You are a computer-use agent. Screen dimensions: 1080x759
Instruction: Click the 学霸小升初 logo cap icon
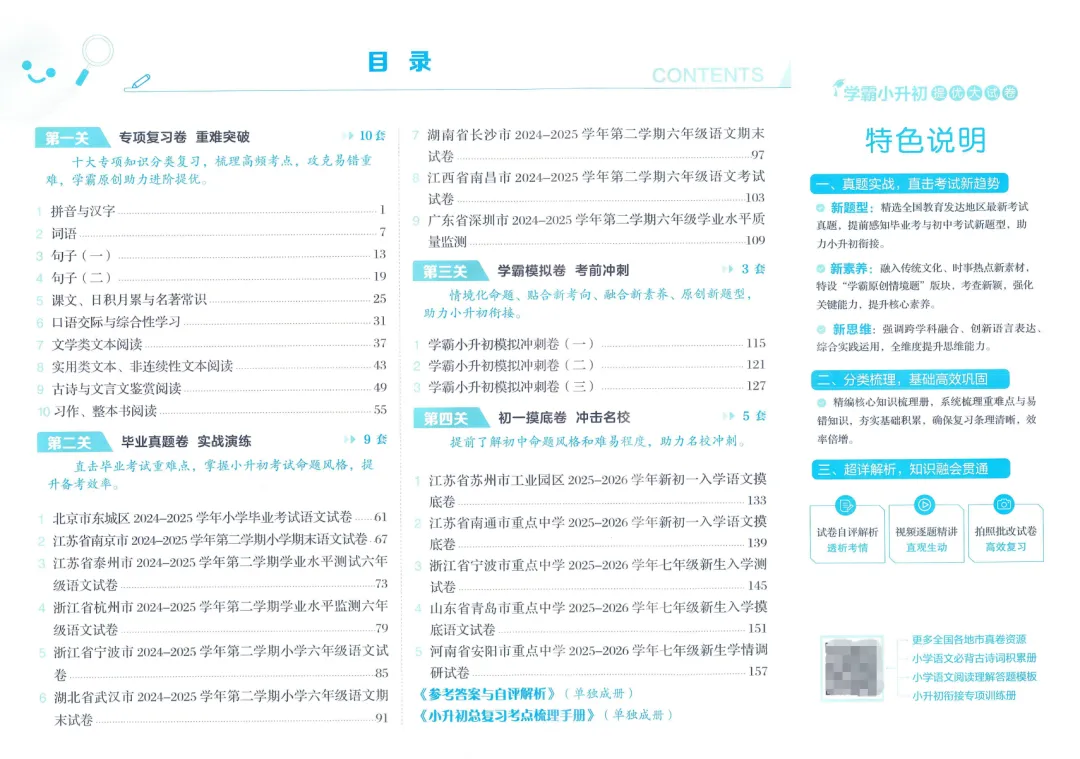tap(838, 87)
